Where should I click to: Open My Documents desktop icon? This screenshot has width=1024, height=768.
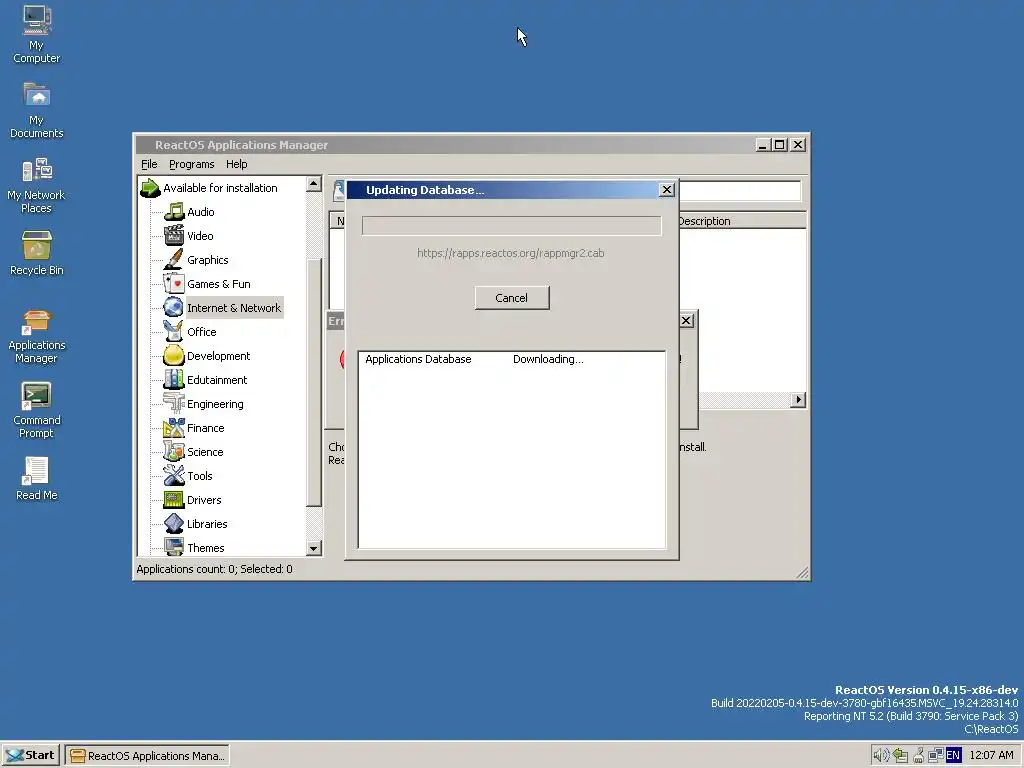point(37,110)
